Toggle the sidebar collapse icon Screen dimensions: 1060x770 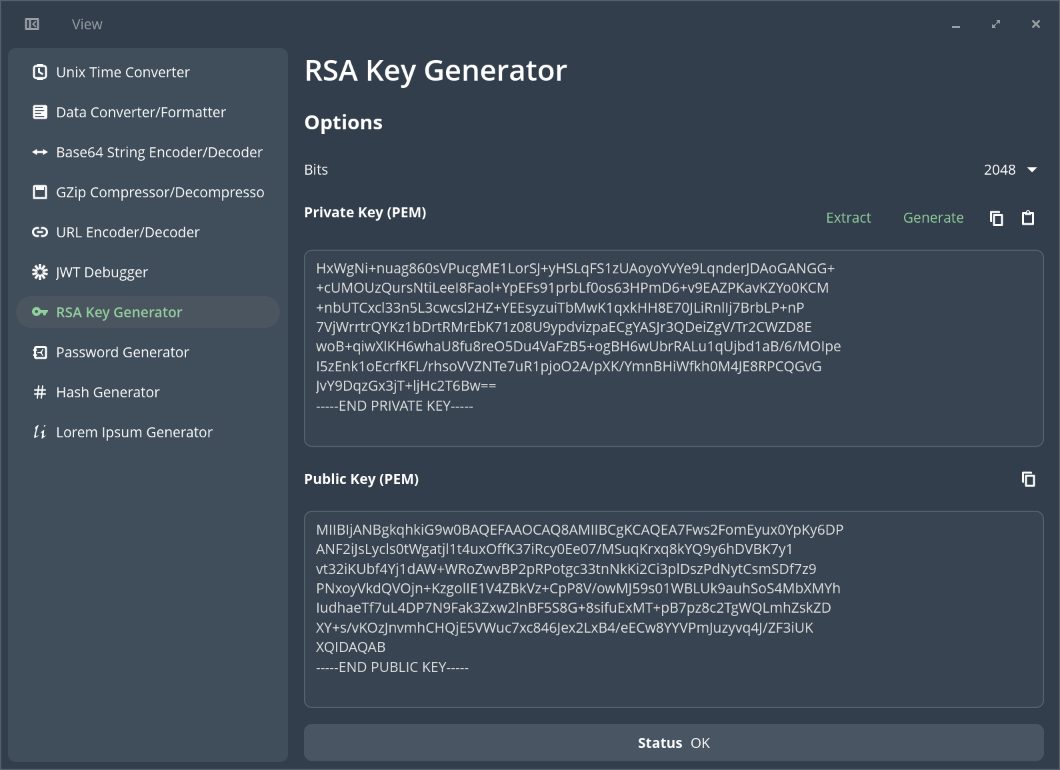pyautogui.click(x=32, y=24)
